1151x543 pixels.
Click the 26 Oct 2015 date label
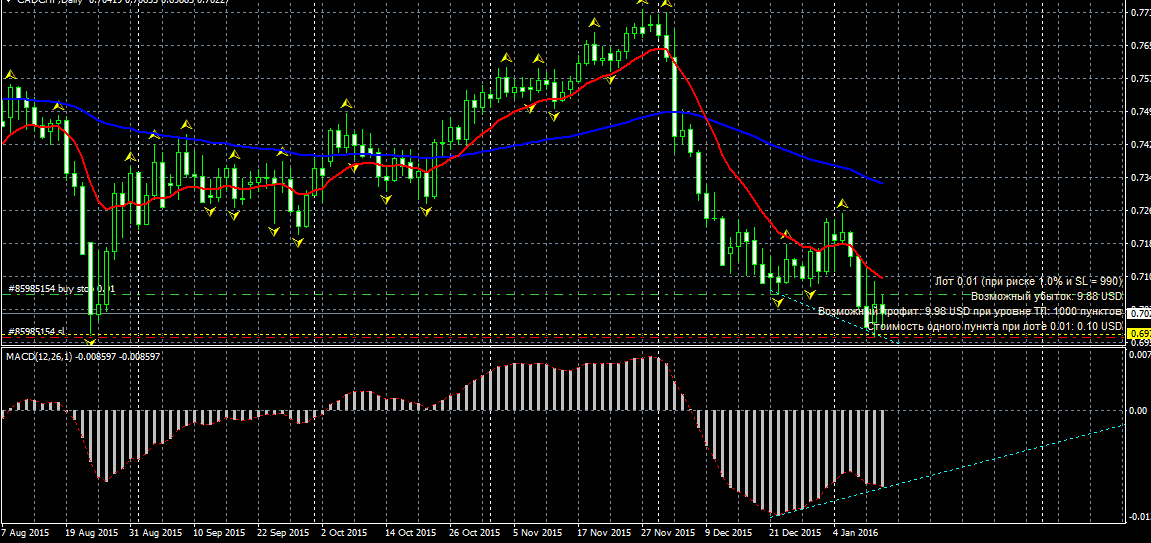tap(475, 532)
